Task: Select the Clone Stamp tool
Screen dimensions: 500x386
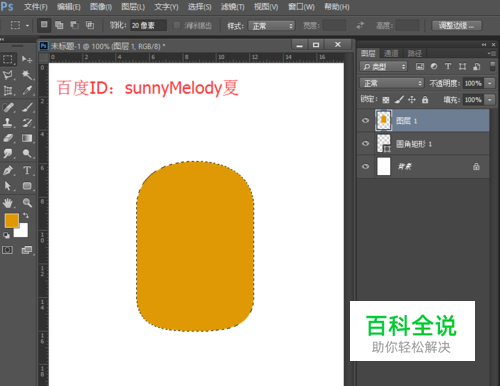Action: click(8, 123)
